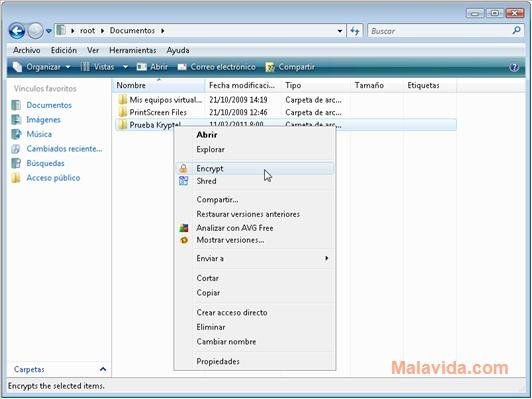Screen dimensions: 532x399
Task: Open Búsquedas in favorite links
Action: point(45,164)
